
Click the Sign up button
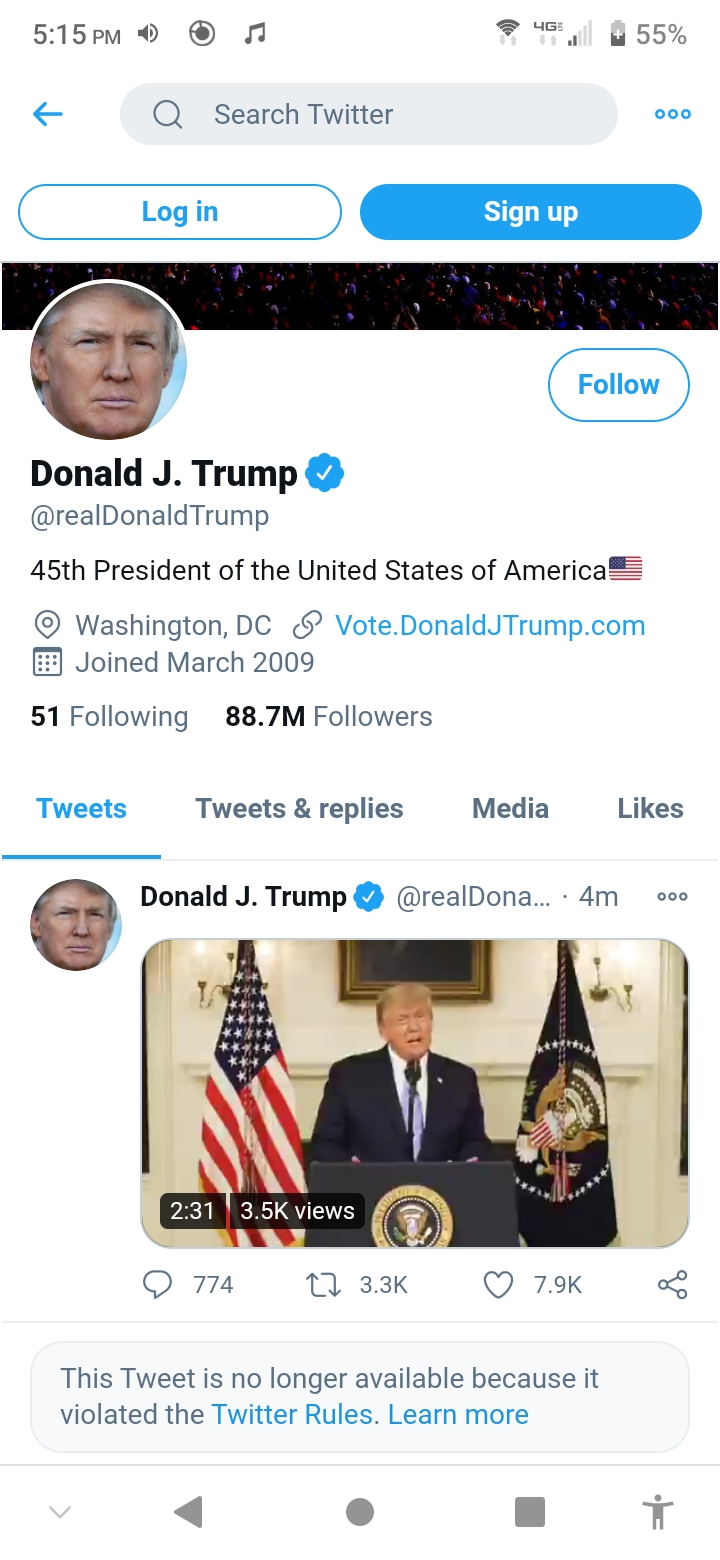pos(530,212)
